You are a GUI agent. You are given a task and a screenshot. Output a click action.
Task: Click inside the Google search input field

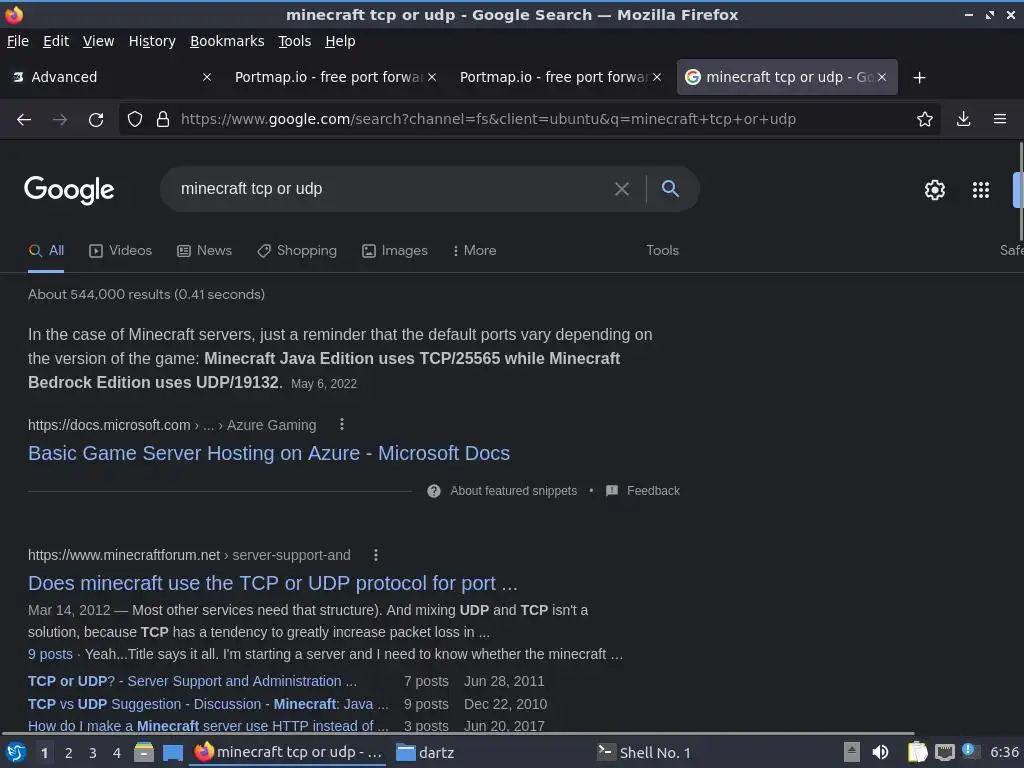click(x=392, y=189)
